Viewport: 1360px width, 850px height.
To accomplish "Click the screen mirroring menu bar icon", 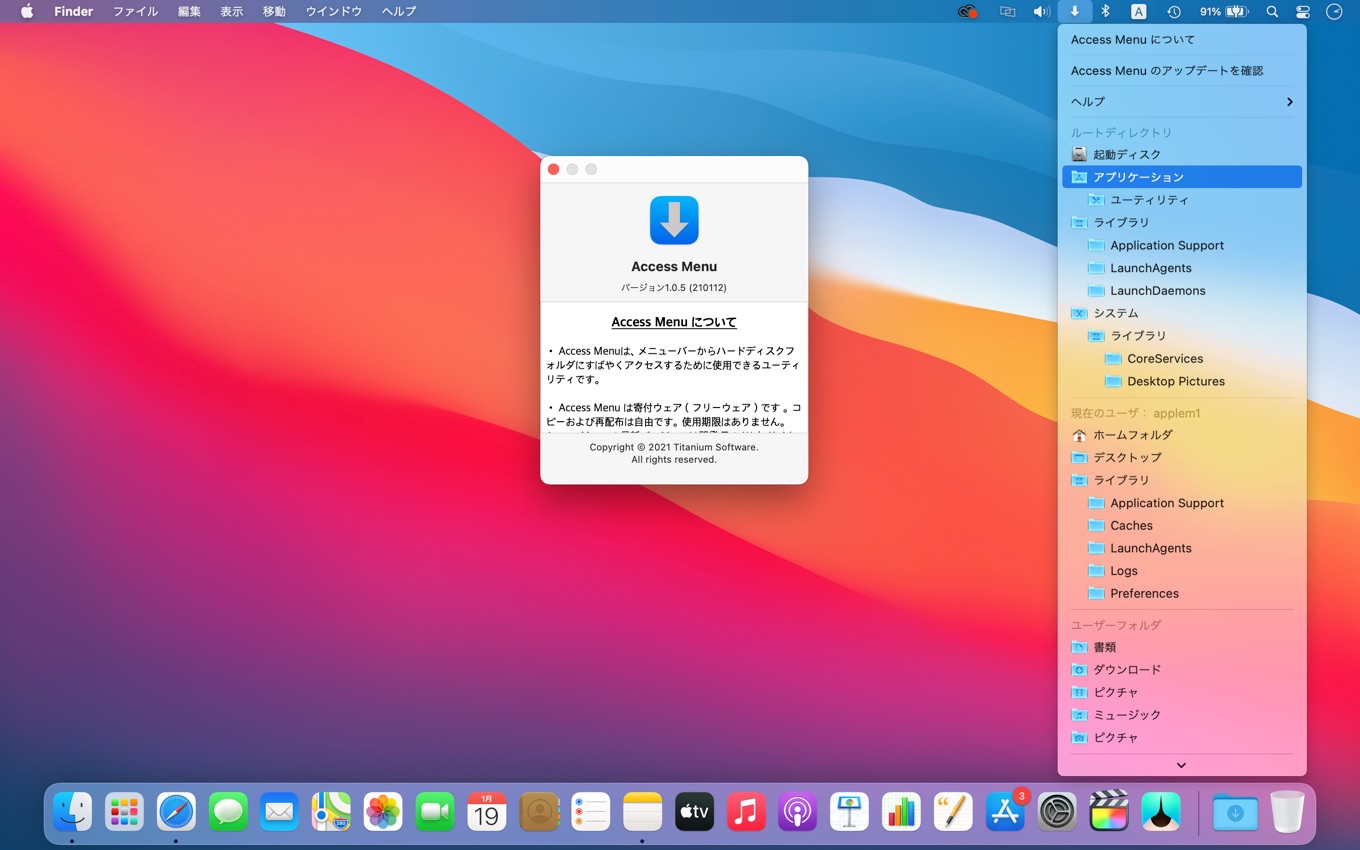I will 1007,12.
